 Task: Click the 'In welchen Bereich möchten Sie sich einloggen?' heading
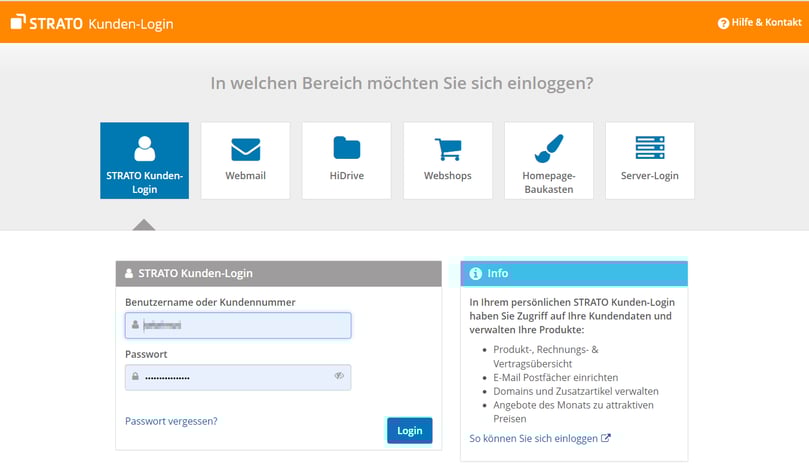click(402, 83)
